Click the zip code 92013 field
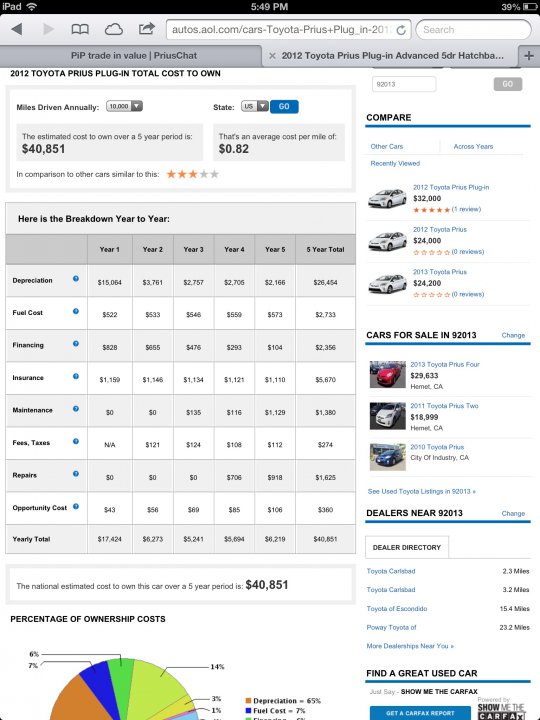 click(x=404, y=84)
